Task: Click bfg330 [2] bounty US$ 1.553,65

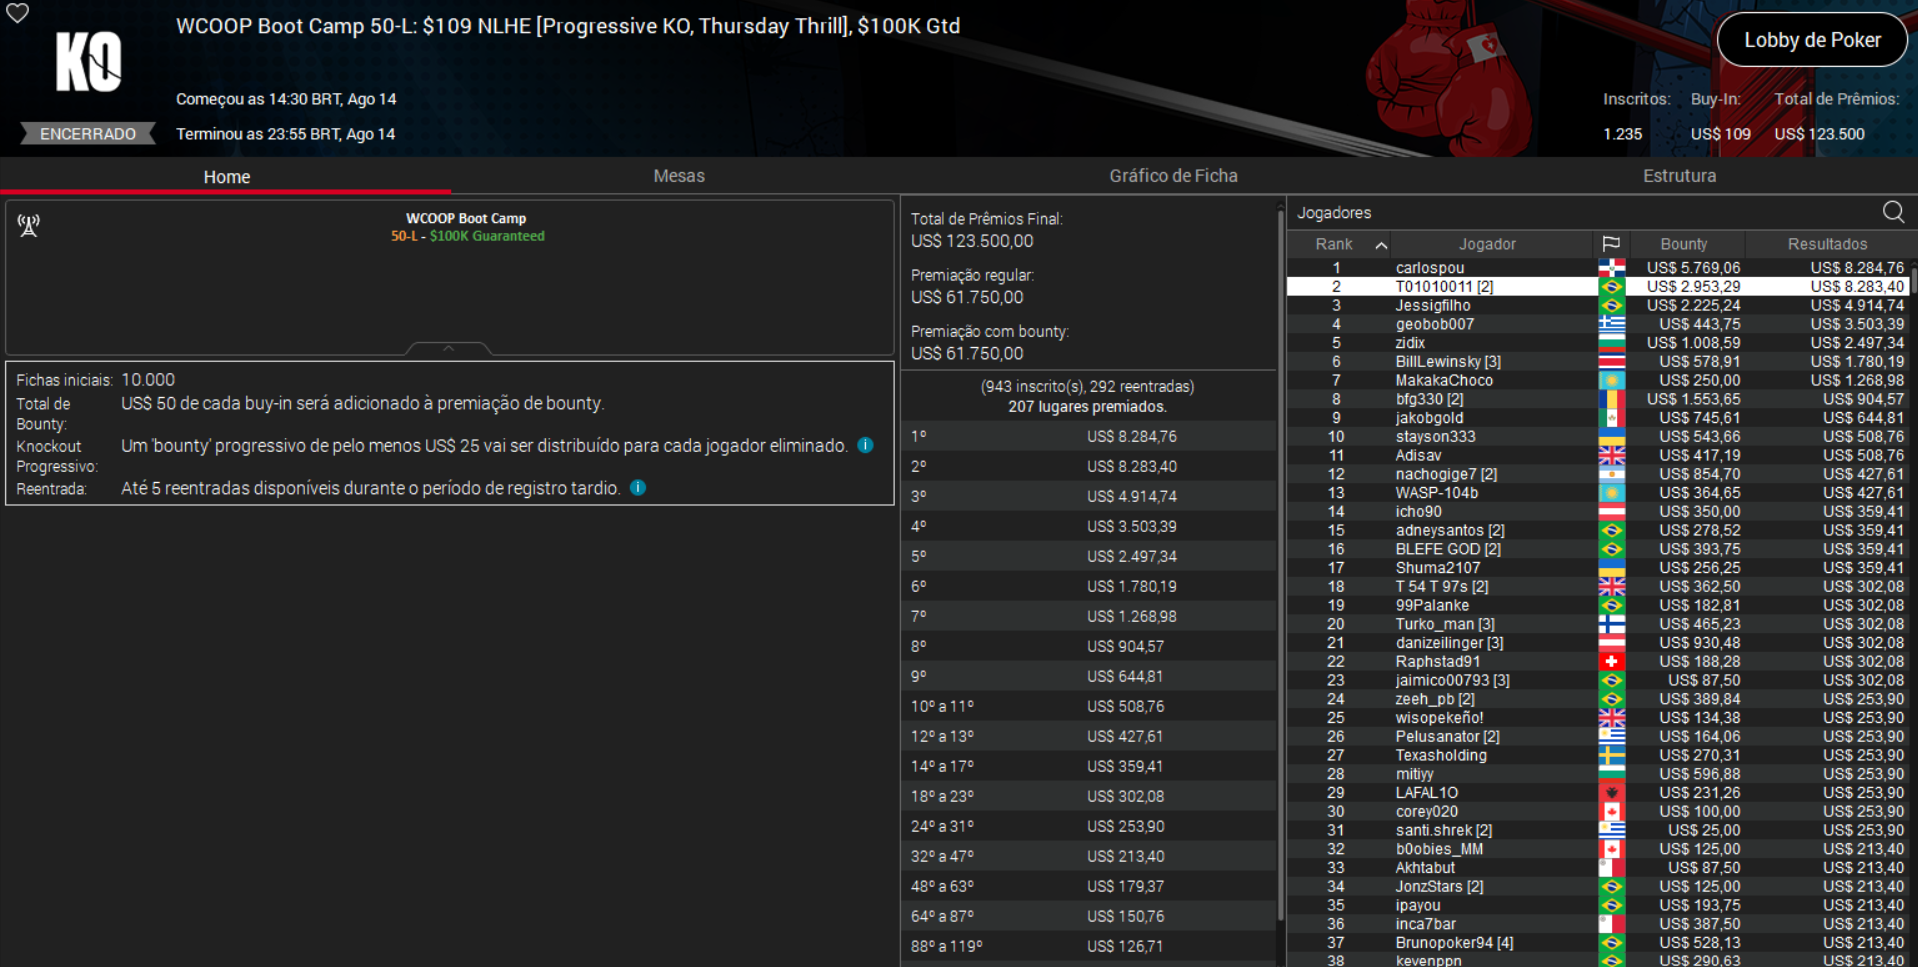Action: (1693, 399)
